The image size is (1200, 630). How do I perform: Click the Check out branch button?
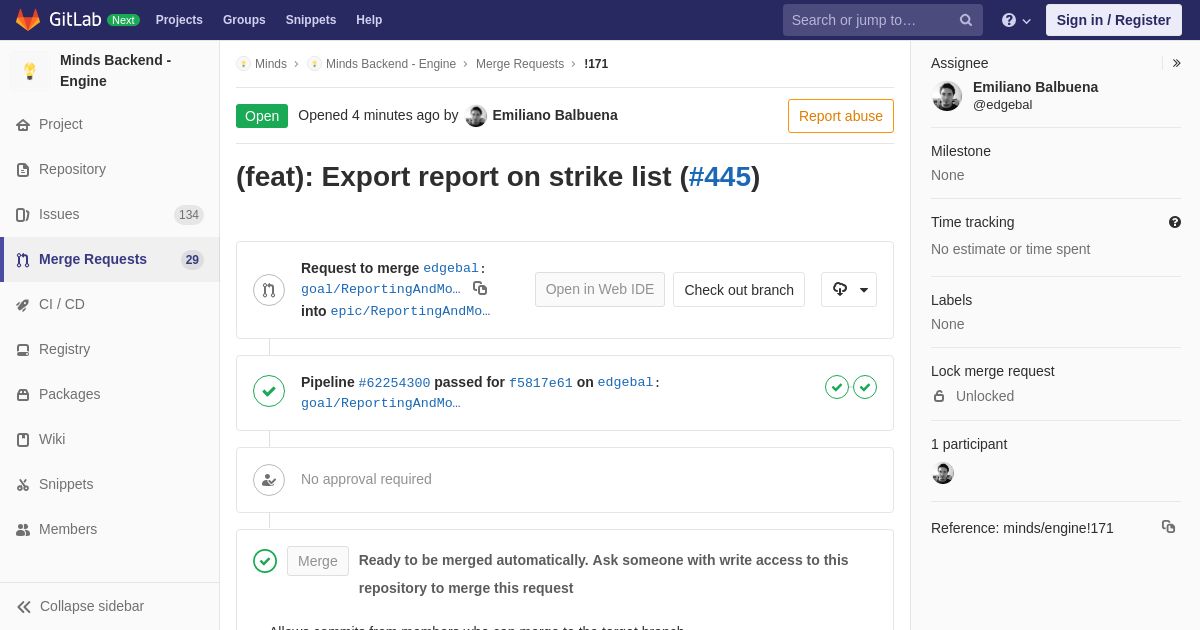[x=739, y=290]
